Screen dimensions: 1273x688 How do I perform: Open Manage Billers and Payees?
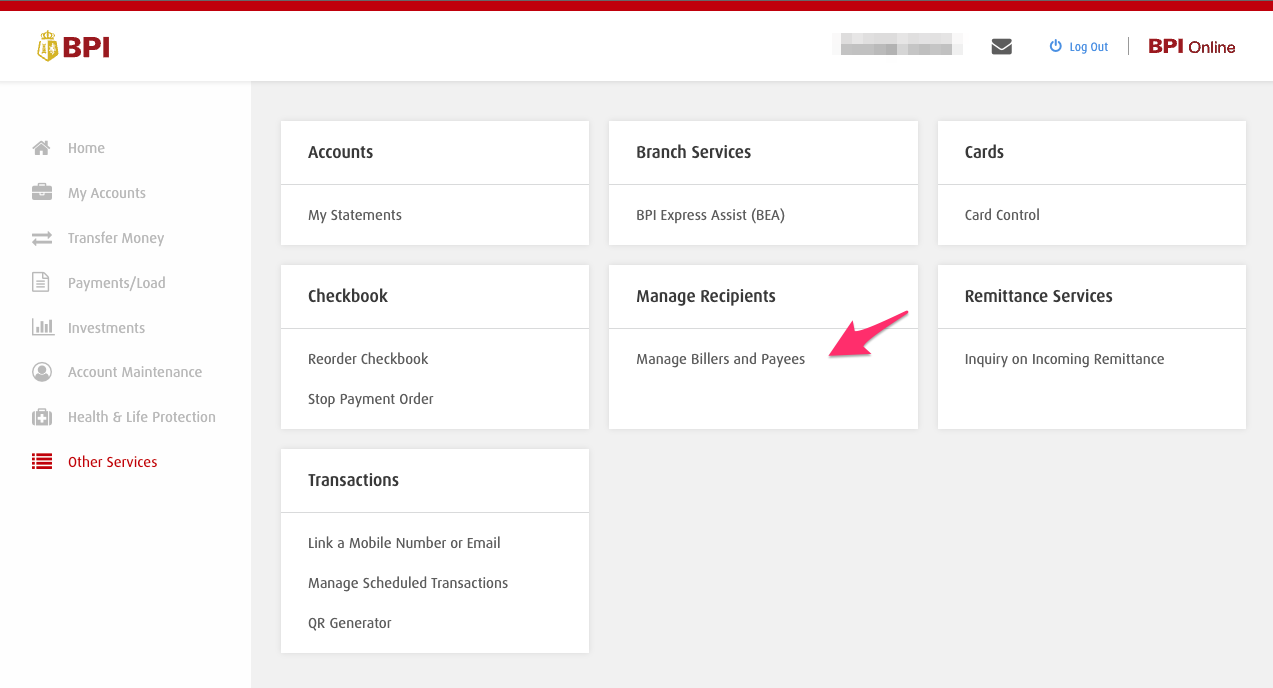pos(721,359)
